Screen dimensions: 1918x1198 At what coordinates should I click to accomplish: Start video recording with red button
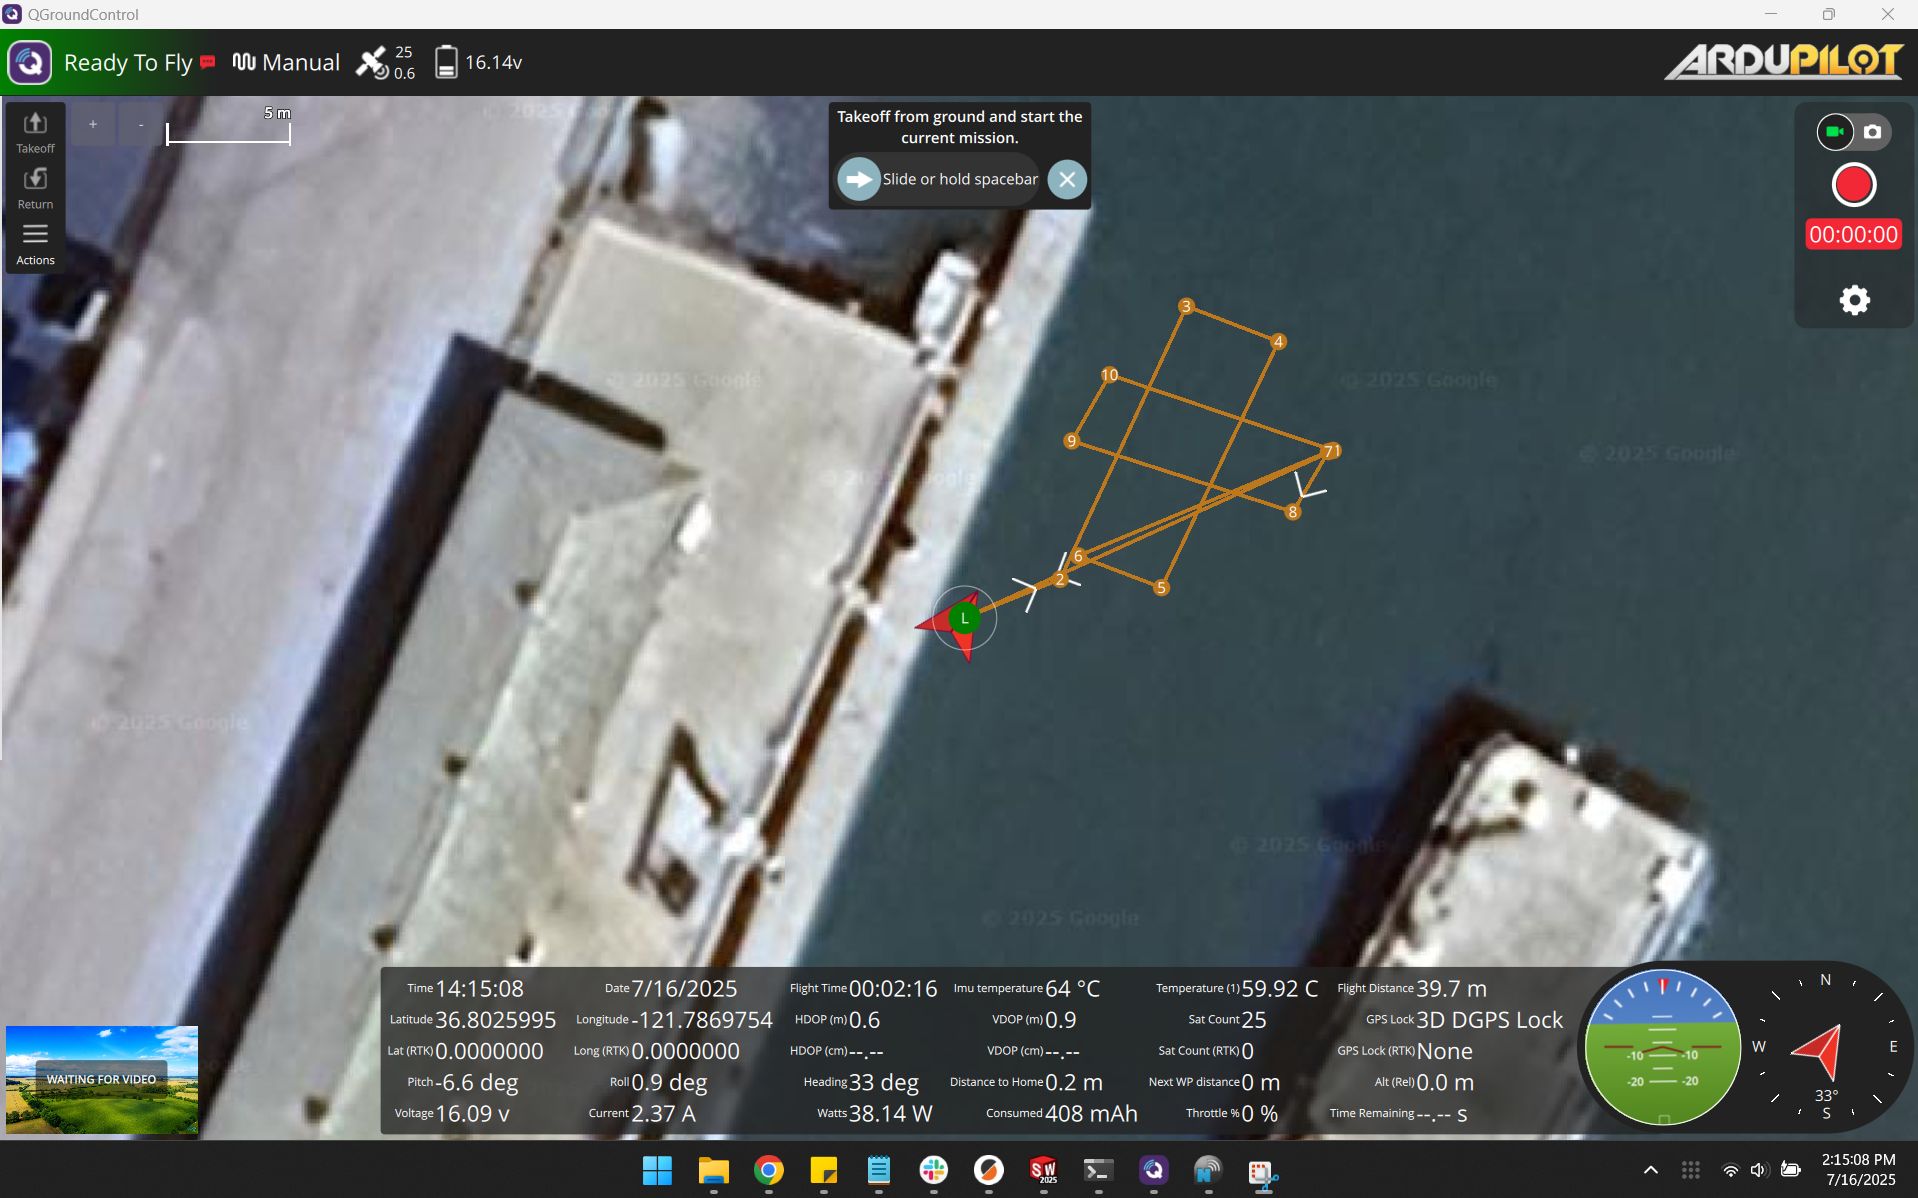1853,185
